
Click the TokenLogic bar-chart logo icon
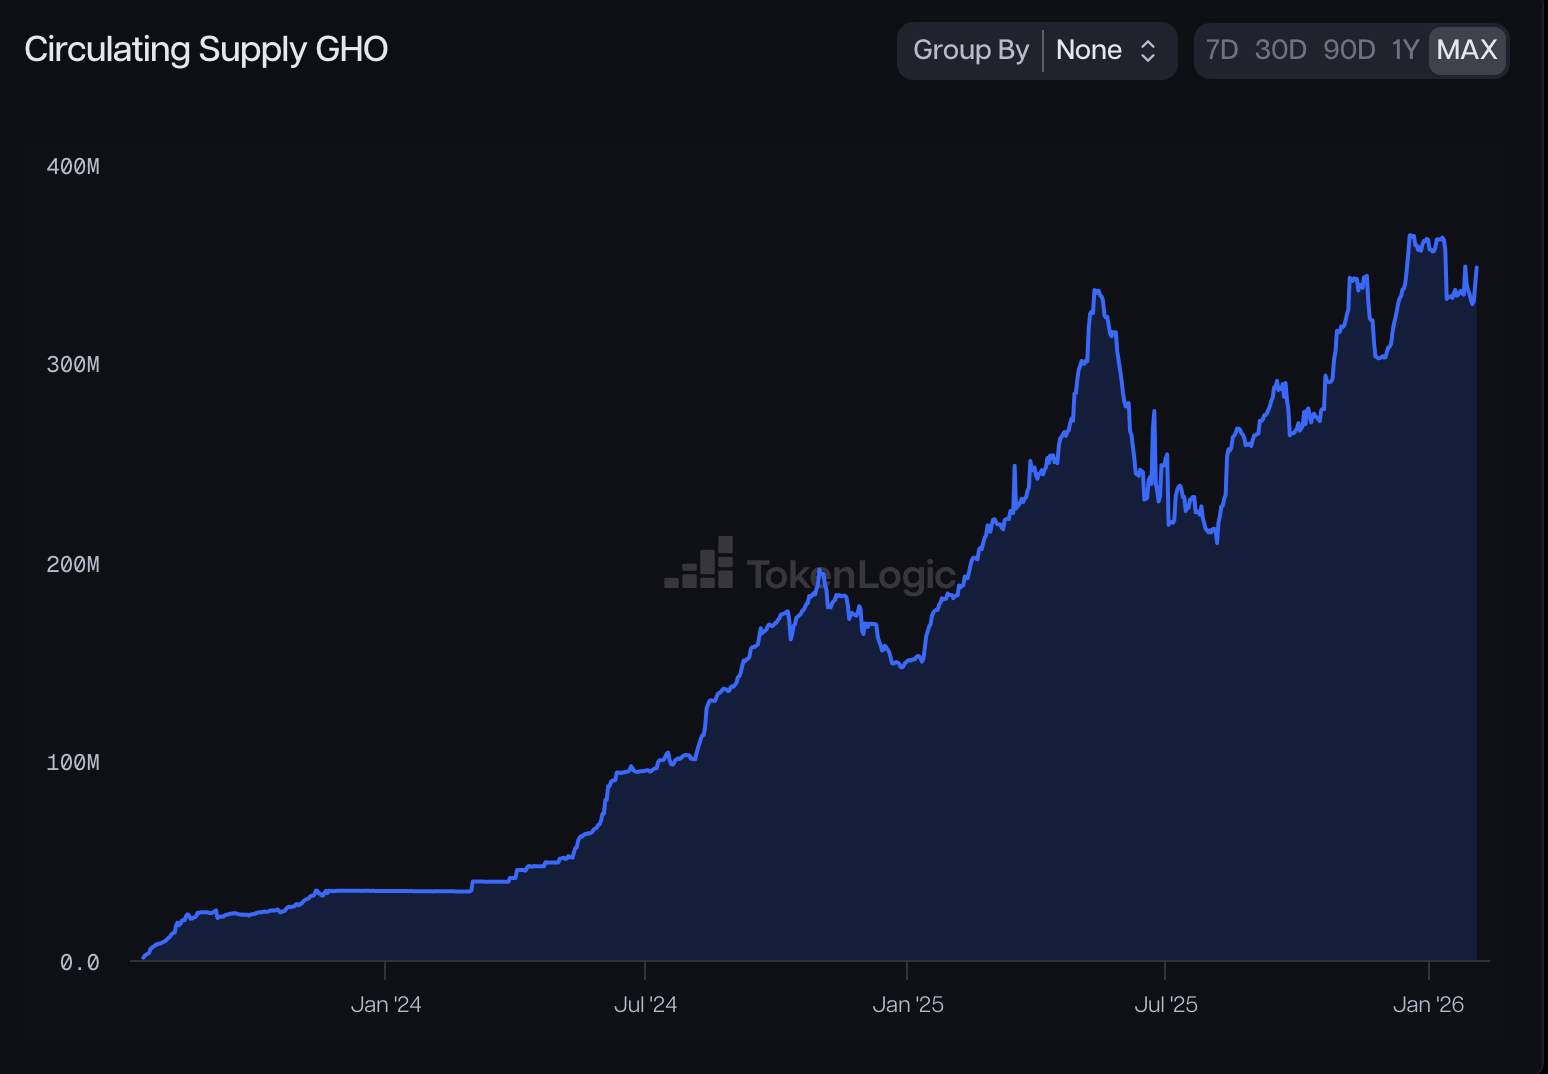pos(700,565)
